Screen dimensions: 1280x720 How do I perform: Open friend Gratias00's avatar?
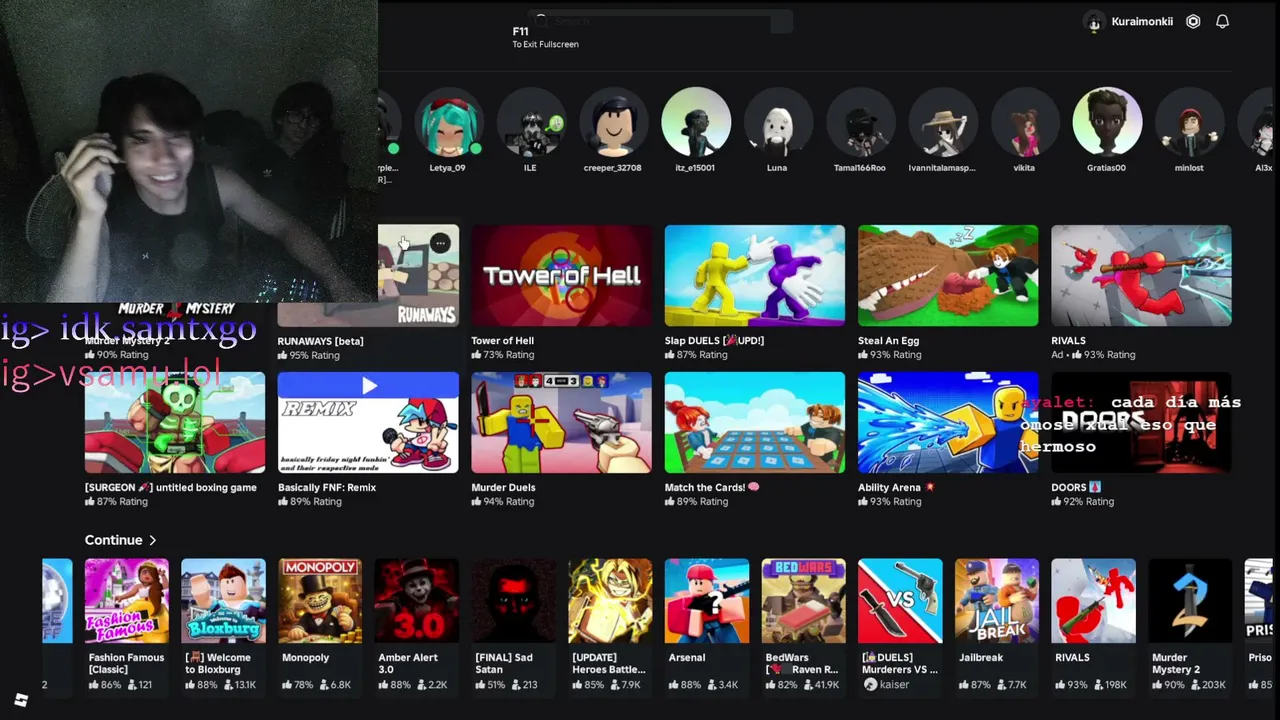(x=1107, y=122)
